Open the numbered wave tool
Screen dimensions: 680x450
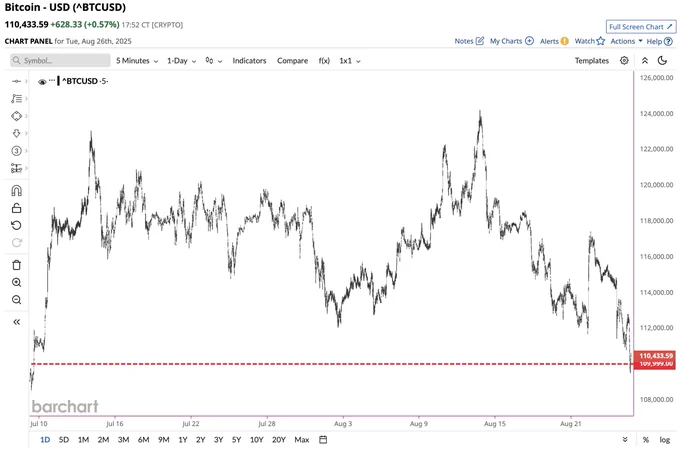[x=16, y=151]
